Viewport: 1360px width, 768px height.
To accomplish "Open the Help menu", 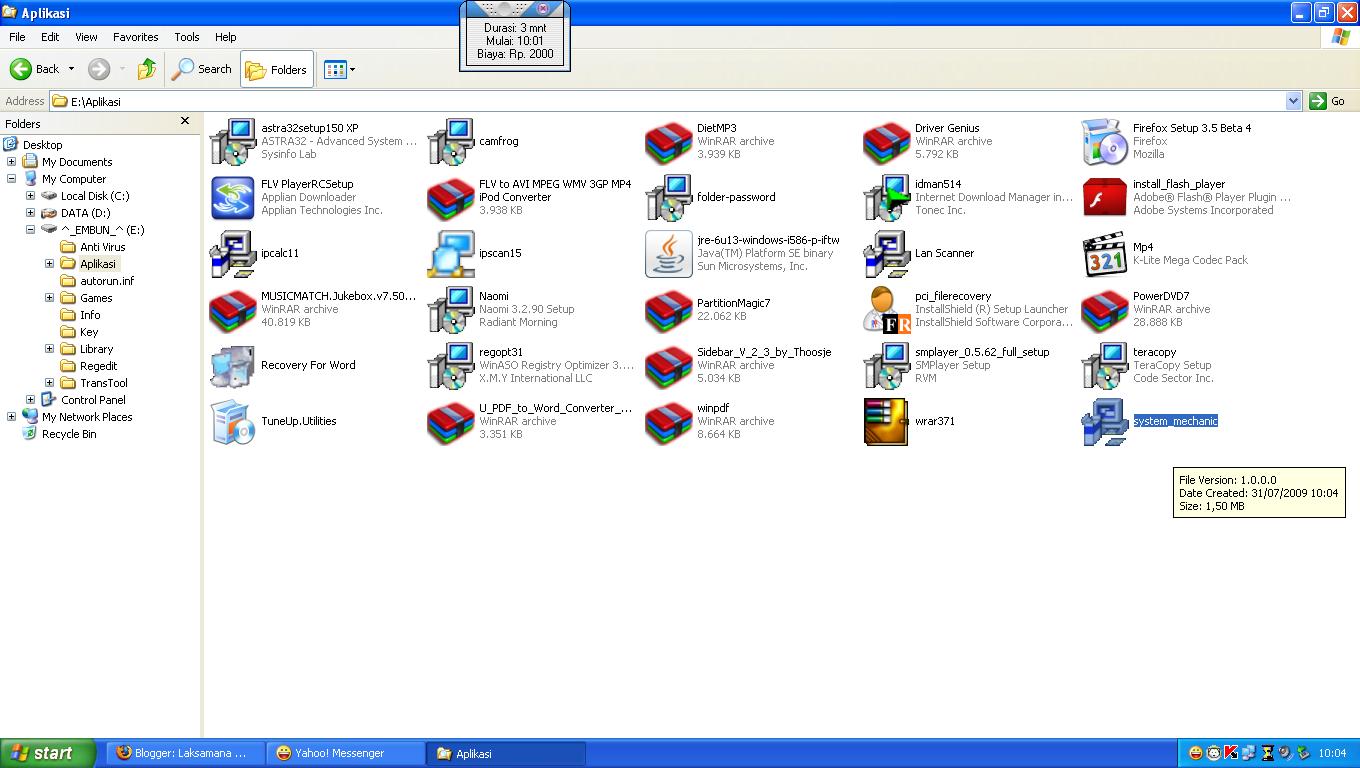I will 226,37.
